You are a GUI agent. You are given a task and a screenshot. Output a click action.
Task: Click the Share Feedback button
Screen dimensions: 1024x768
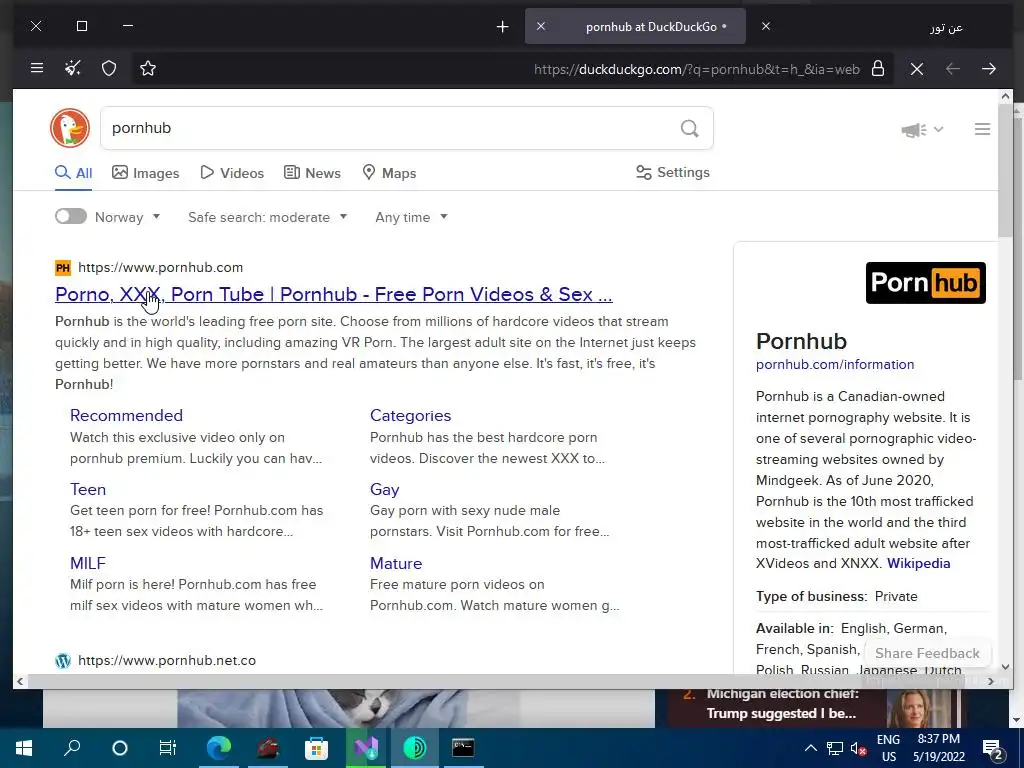[927, 653]
